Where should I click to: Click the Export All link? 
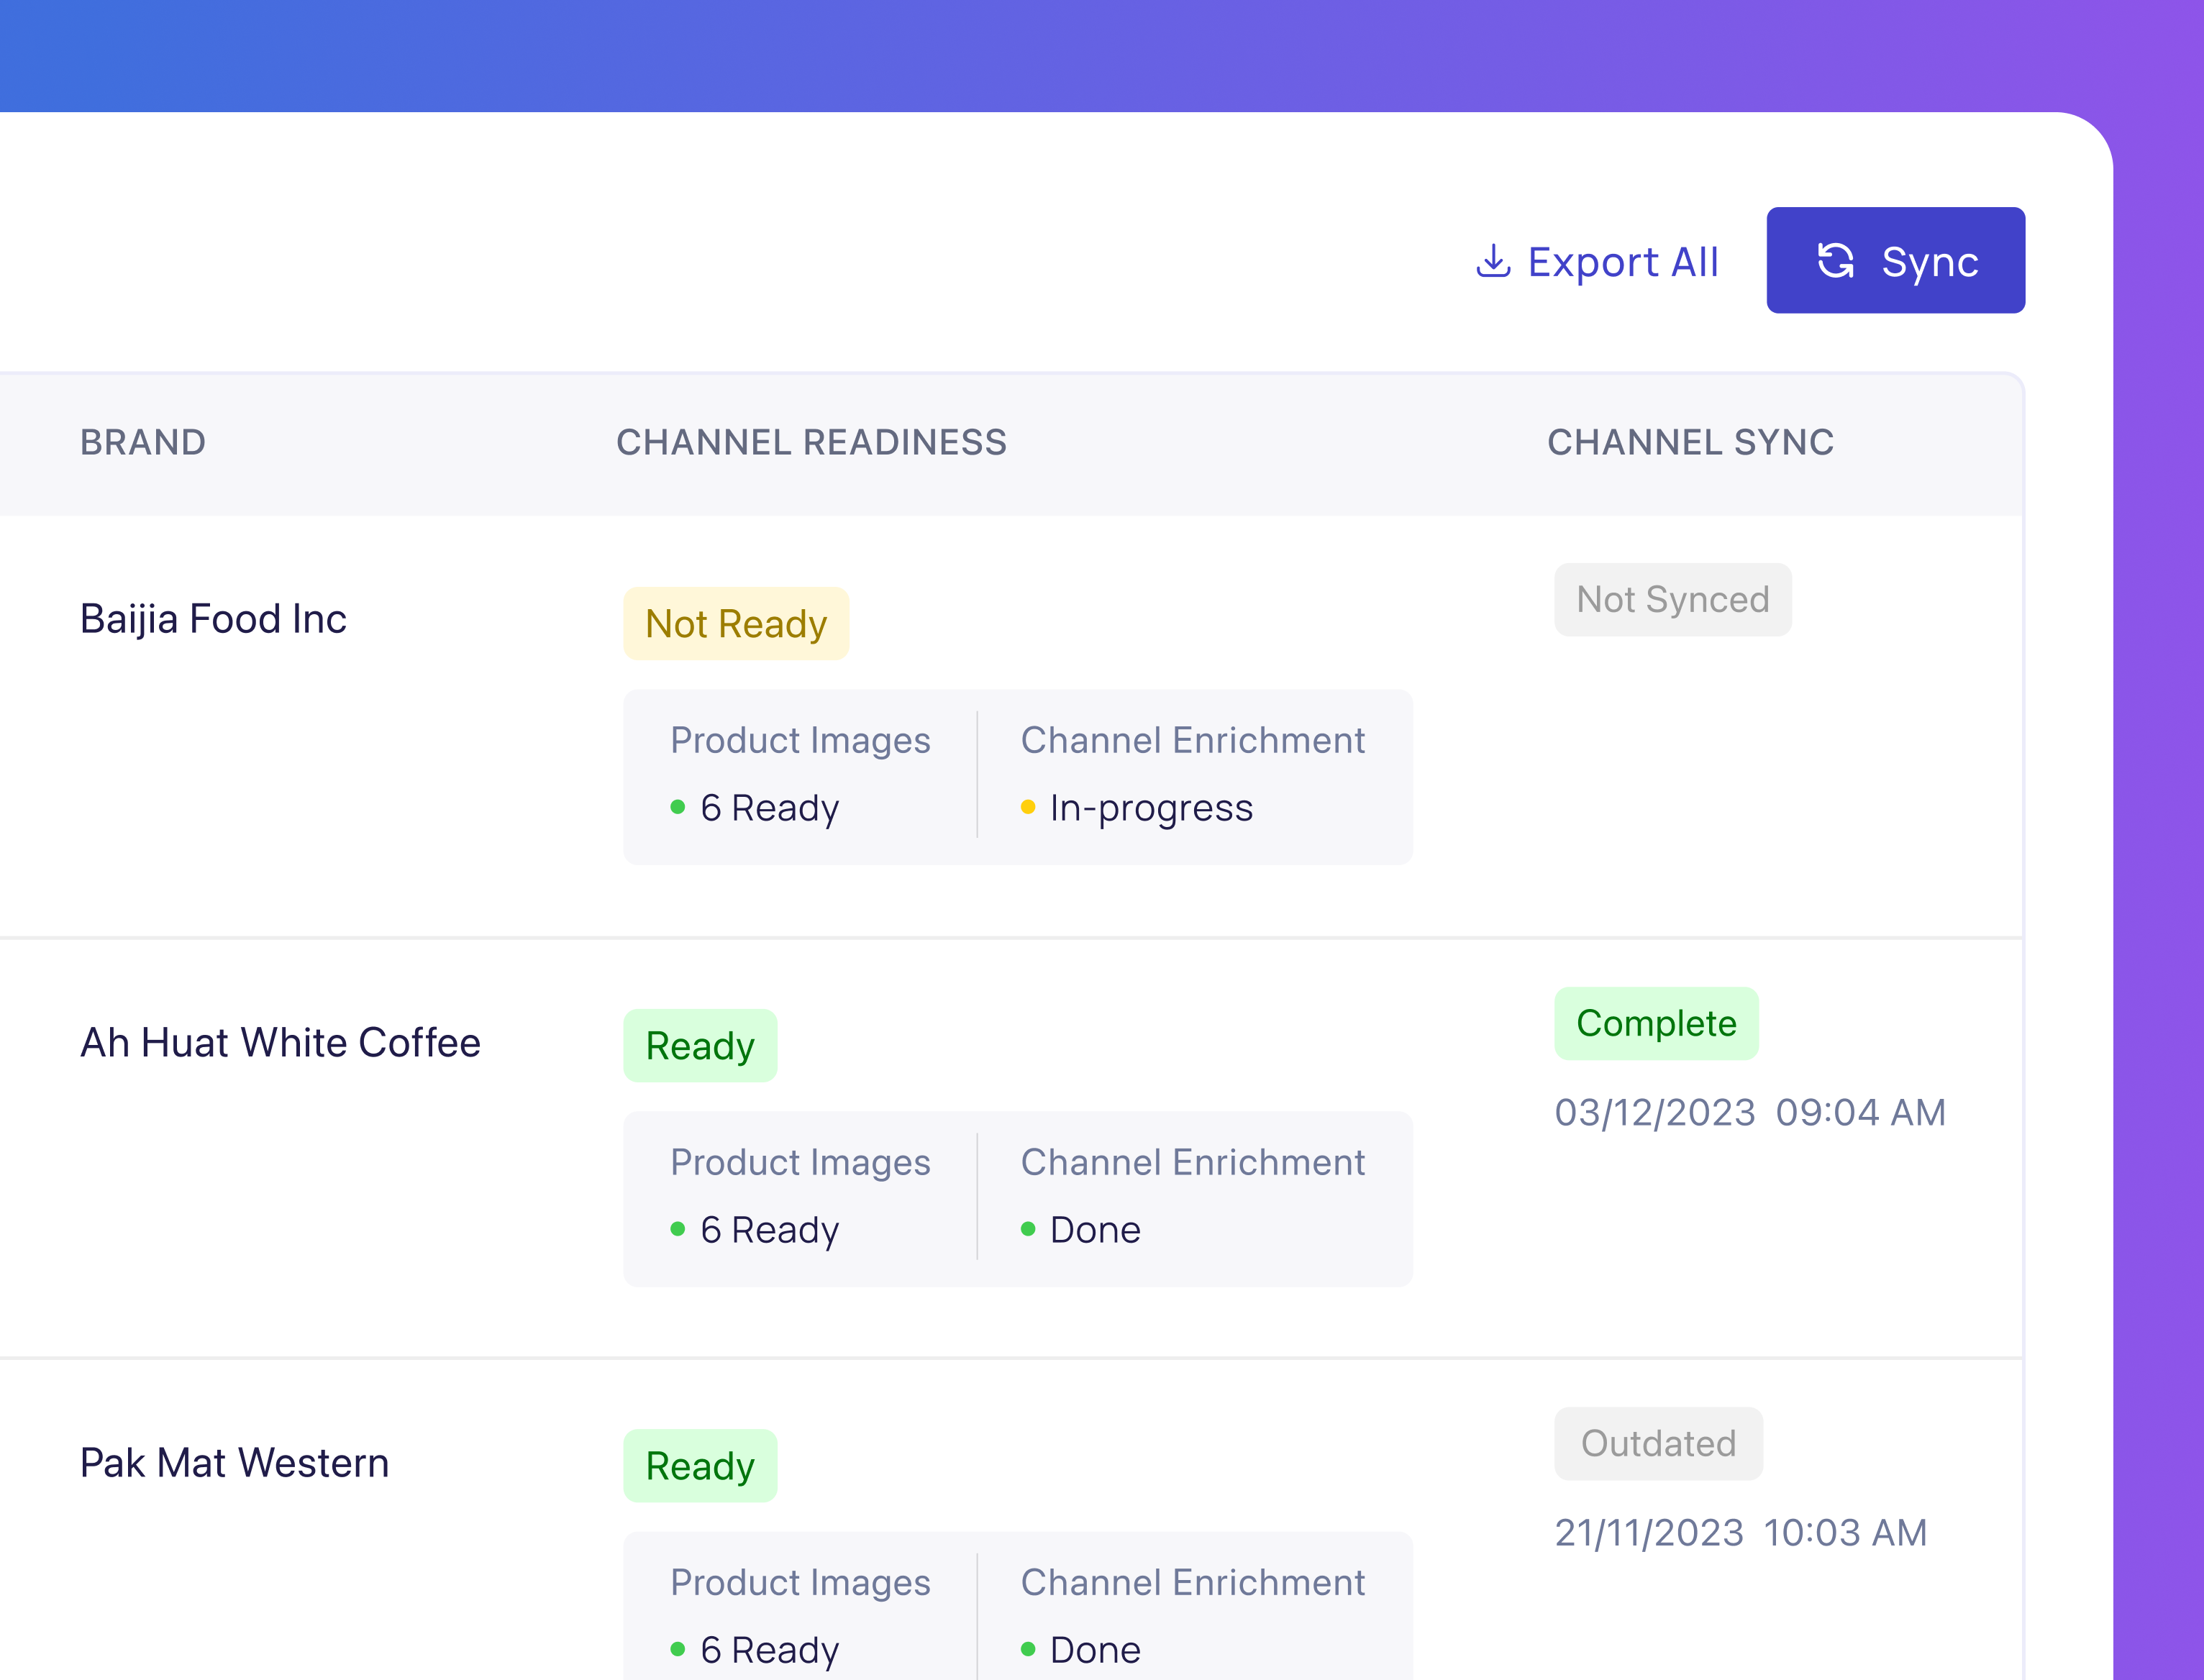point(1622,261)
